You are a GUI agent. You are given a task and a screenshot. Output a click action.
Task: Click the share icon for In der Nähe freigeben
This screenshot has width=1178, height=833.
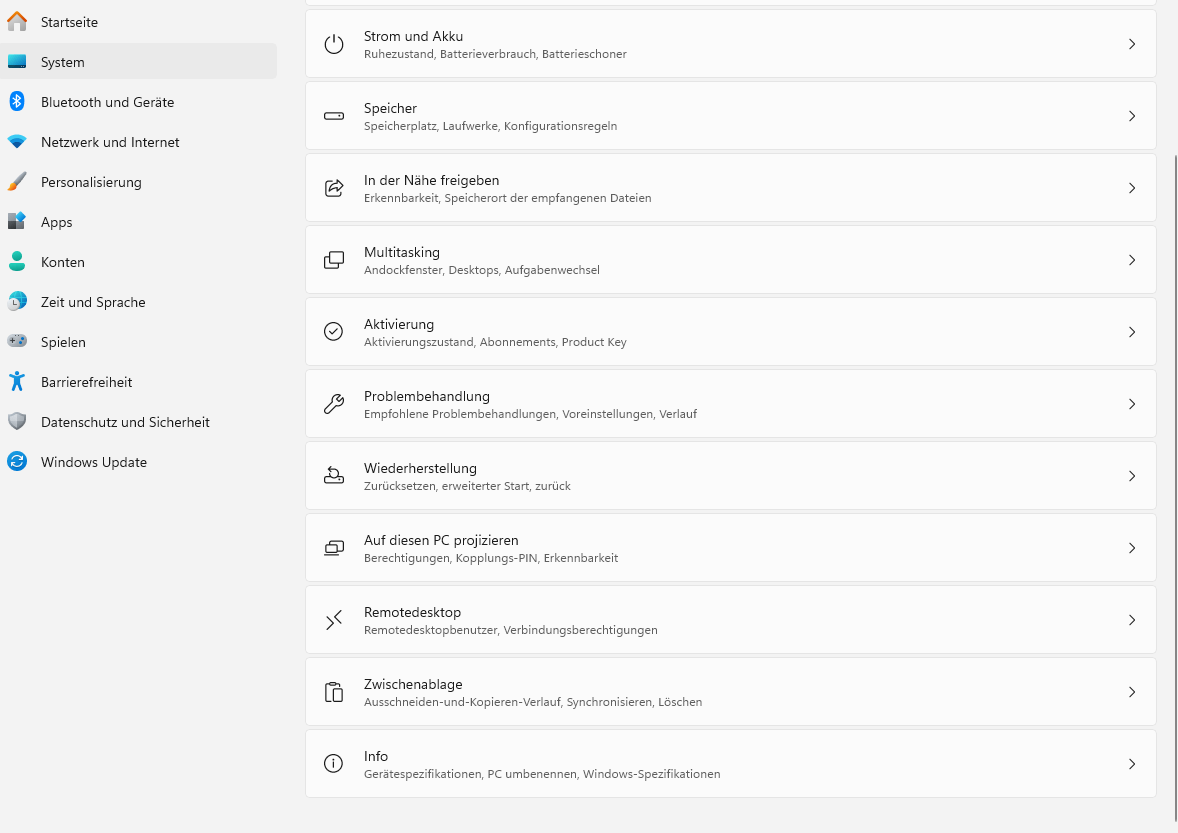[334, 188]
